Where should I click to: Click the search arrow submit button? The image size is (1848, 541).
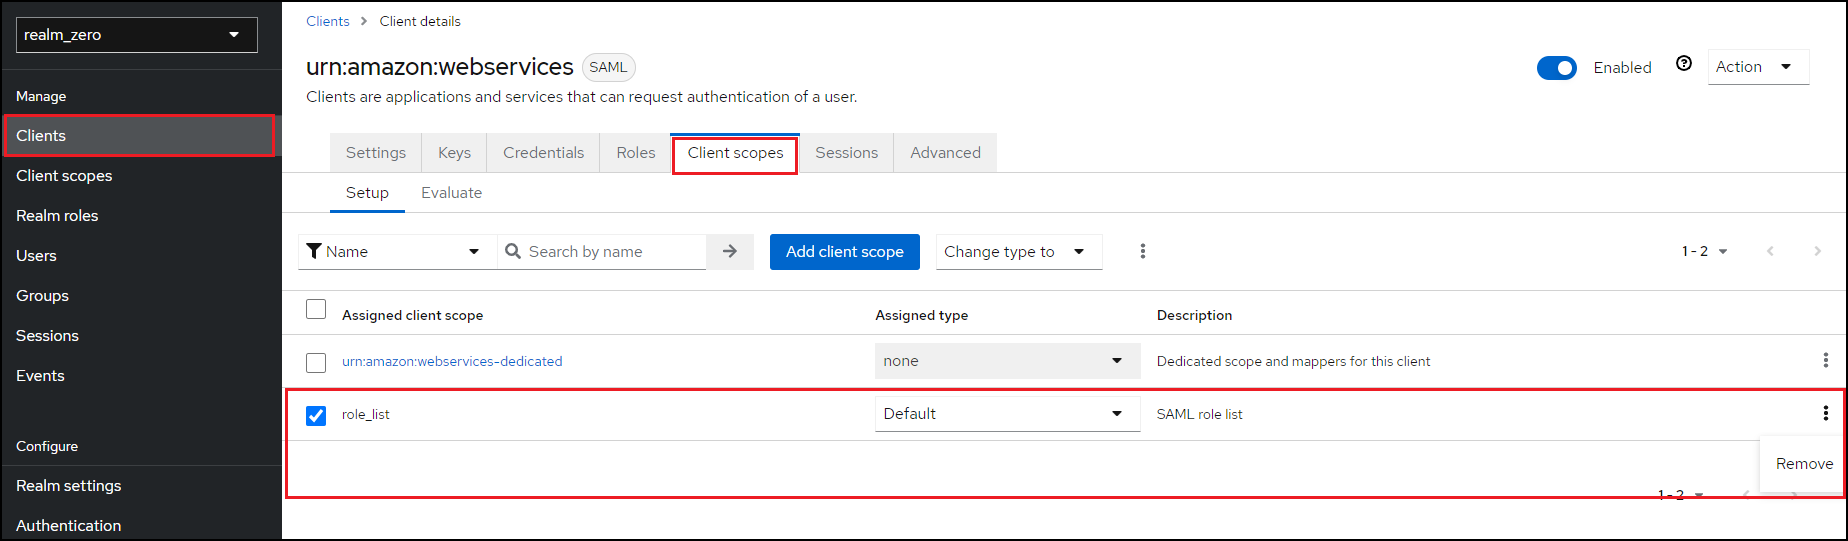[x=730, y=251]
